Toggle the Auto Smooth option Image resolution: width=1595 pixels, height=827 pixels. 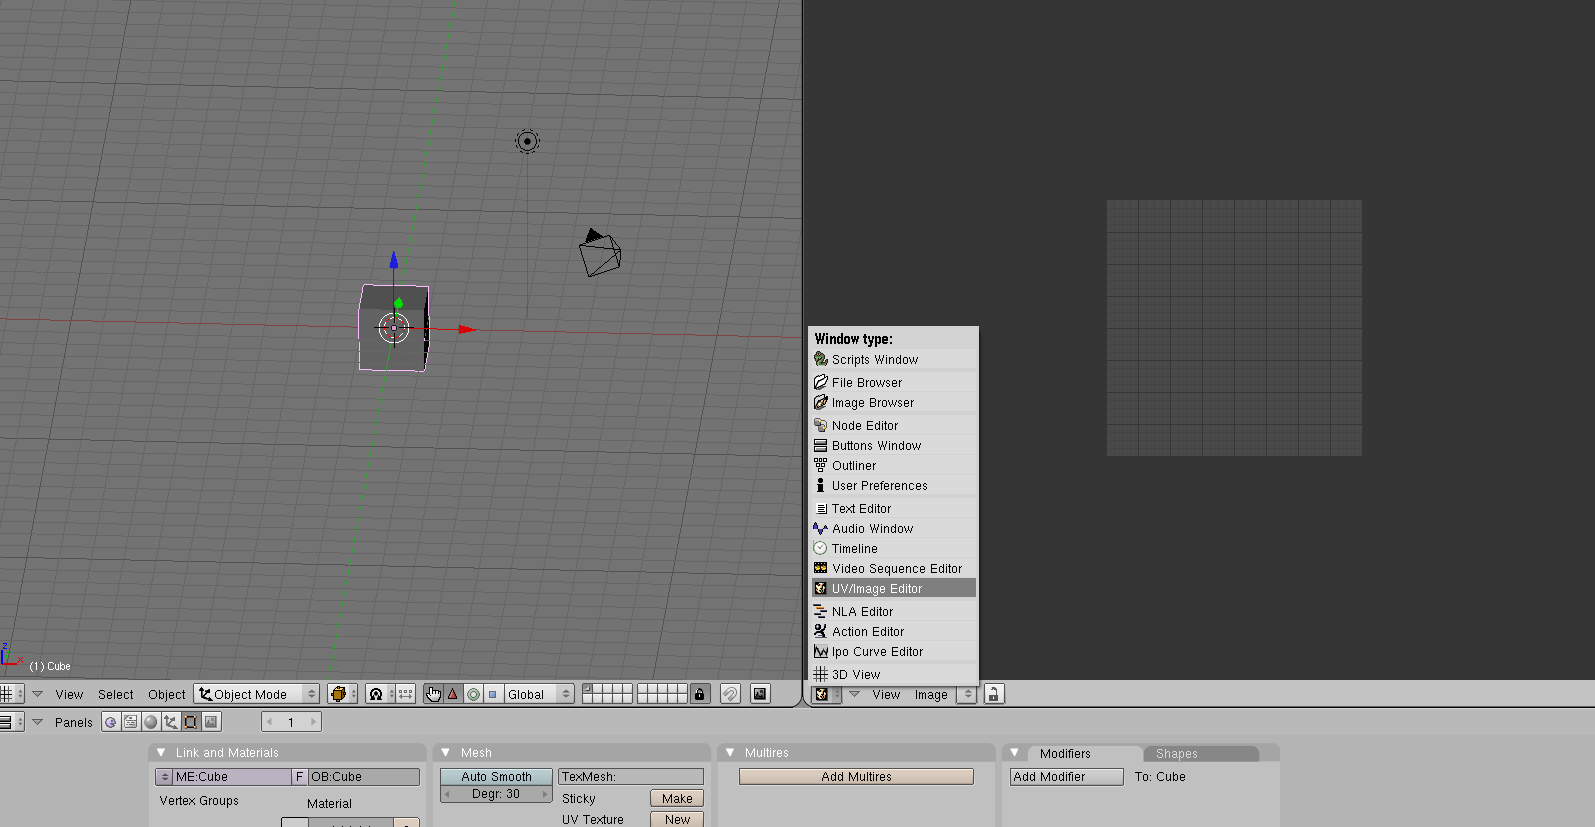(496, 777)
